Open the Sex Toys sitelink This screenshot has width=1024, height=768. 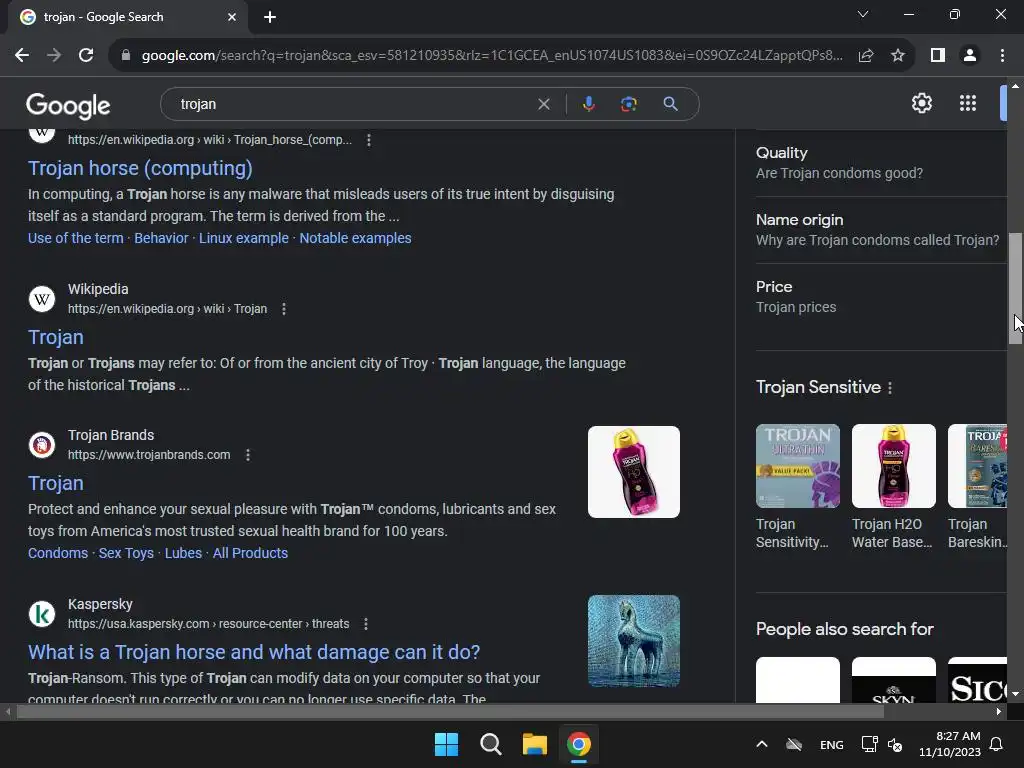(x=126, y=553)
